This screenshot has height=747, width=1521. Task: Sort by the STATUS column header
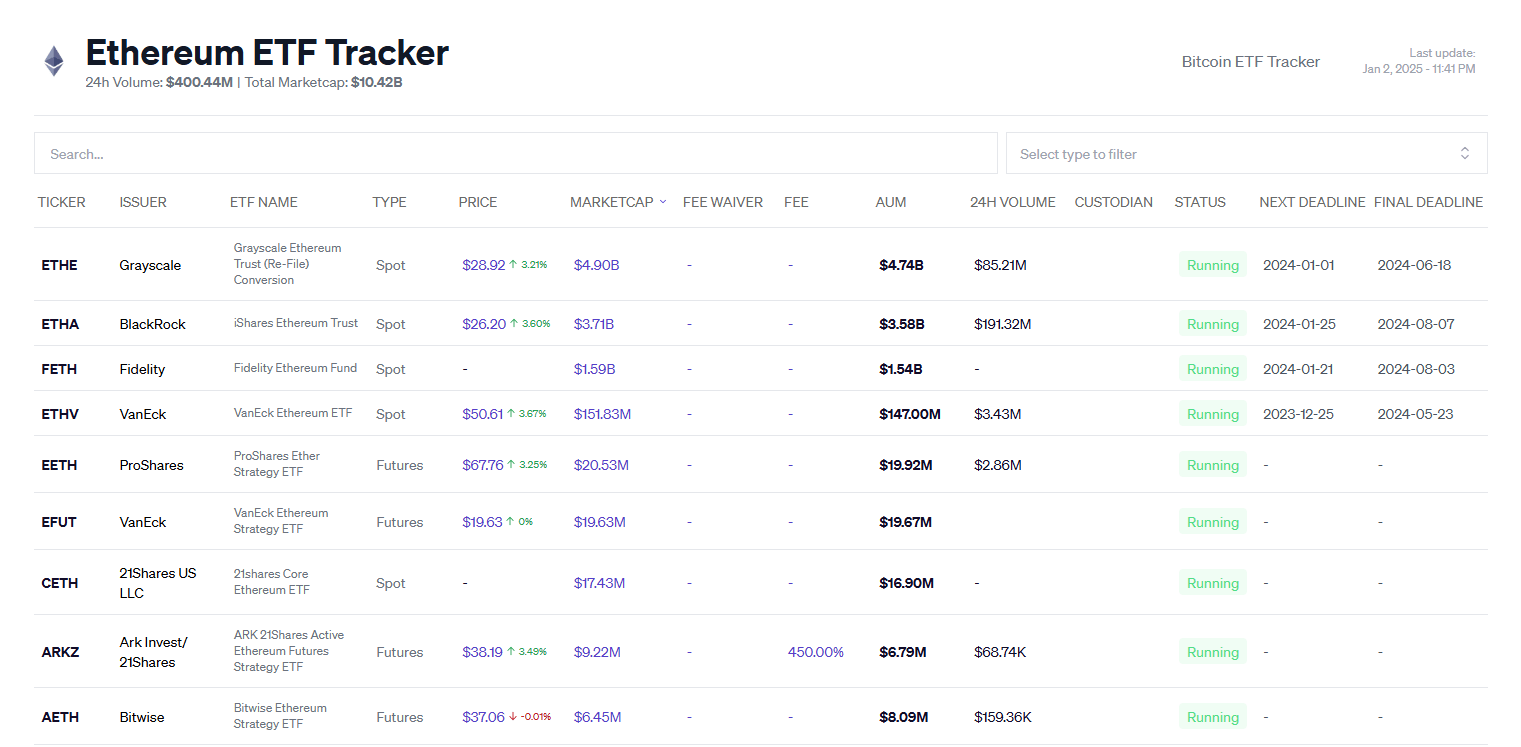[1200, 202]
